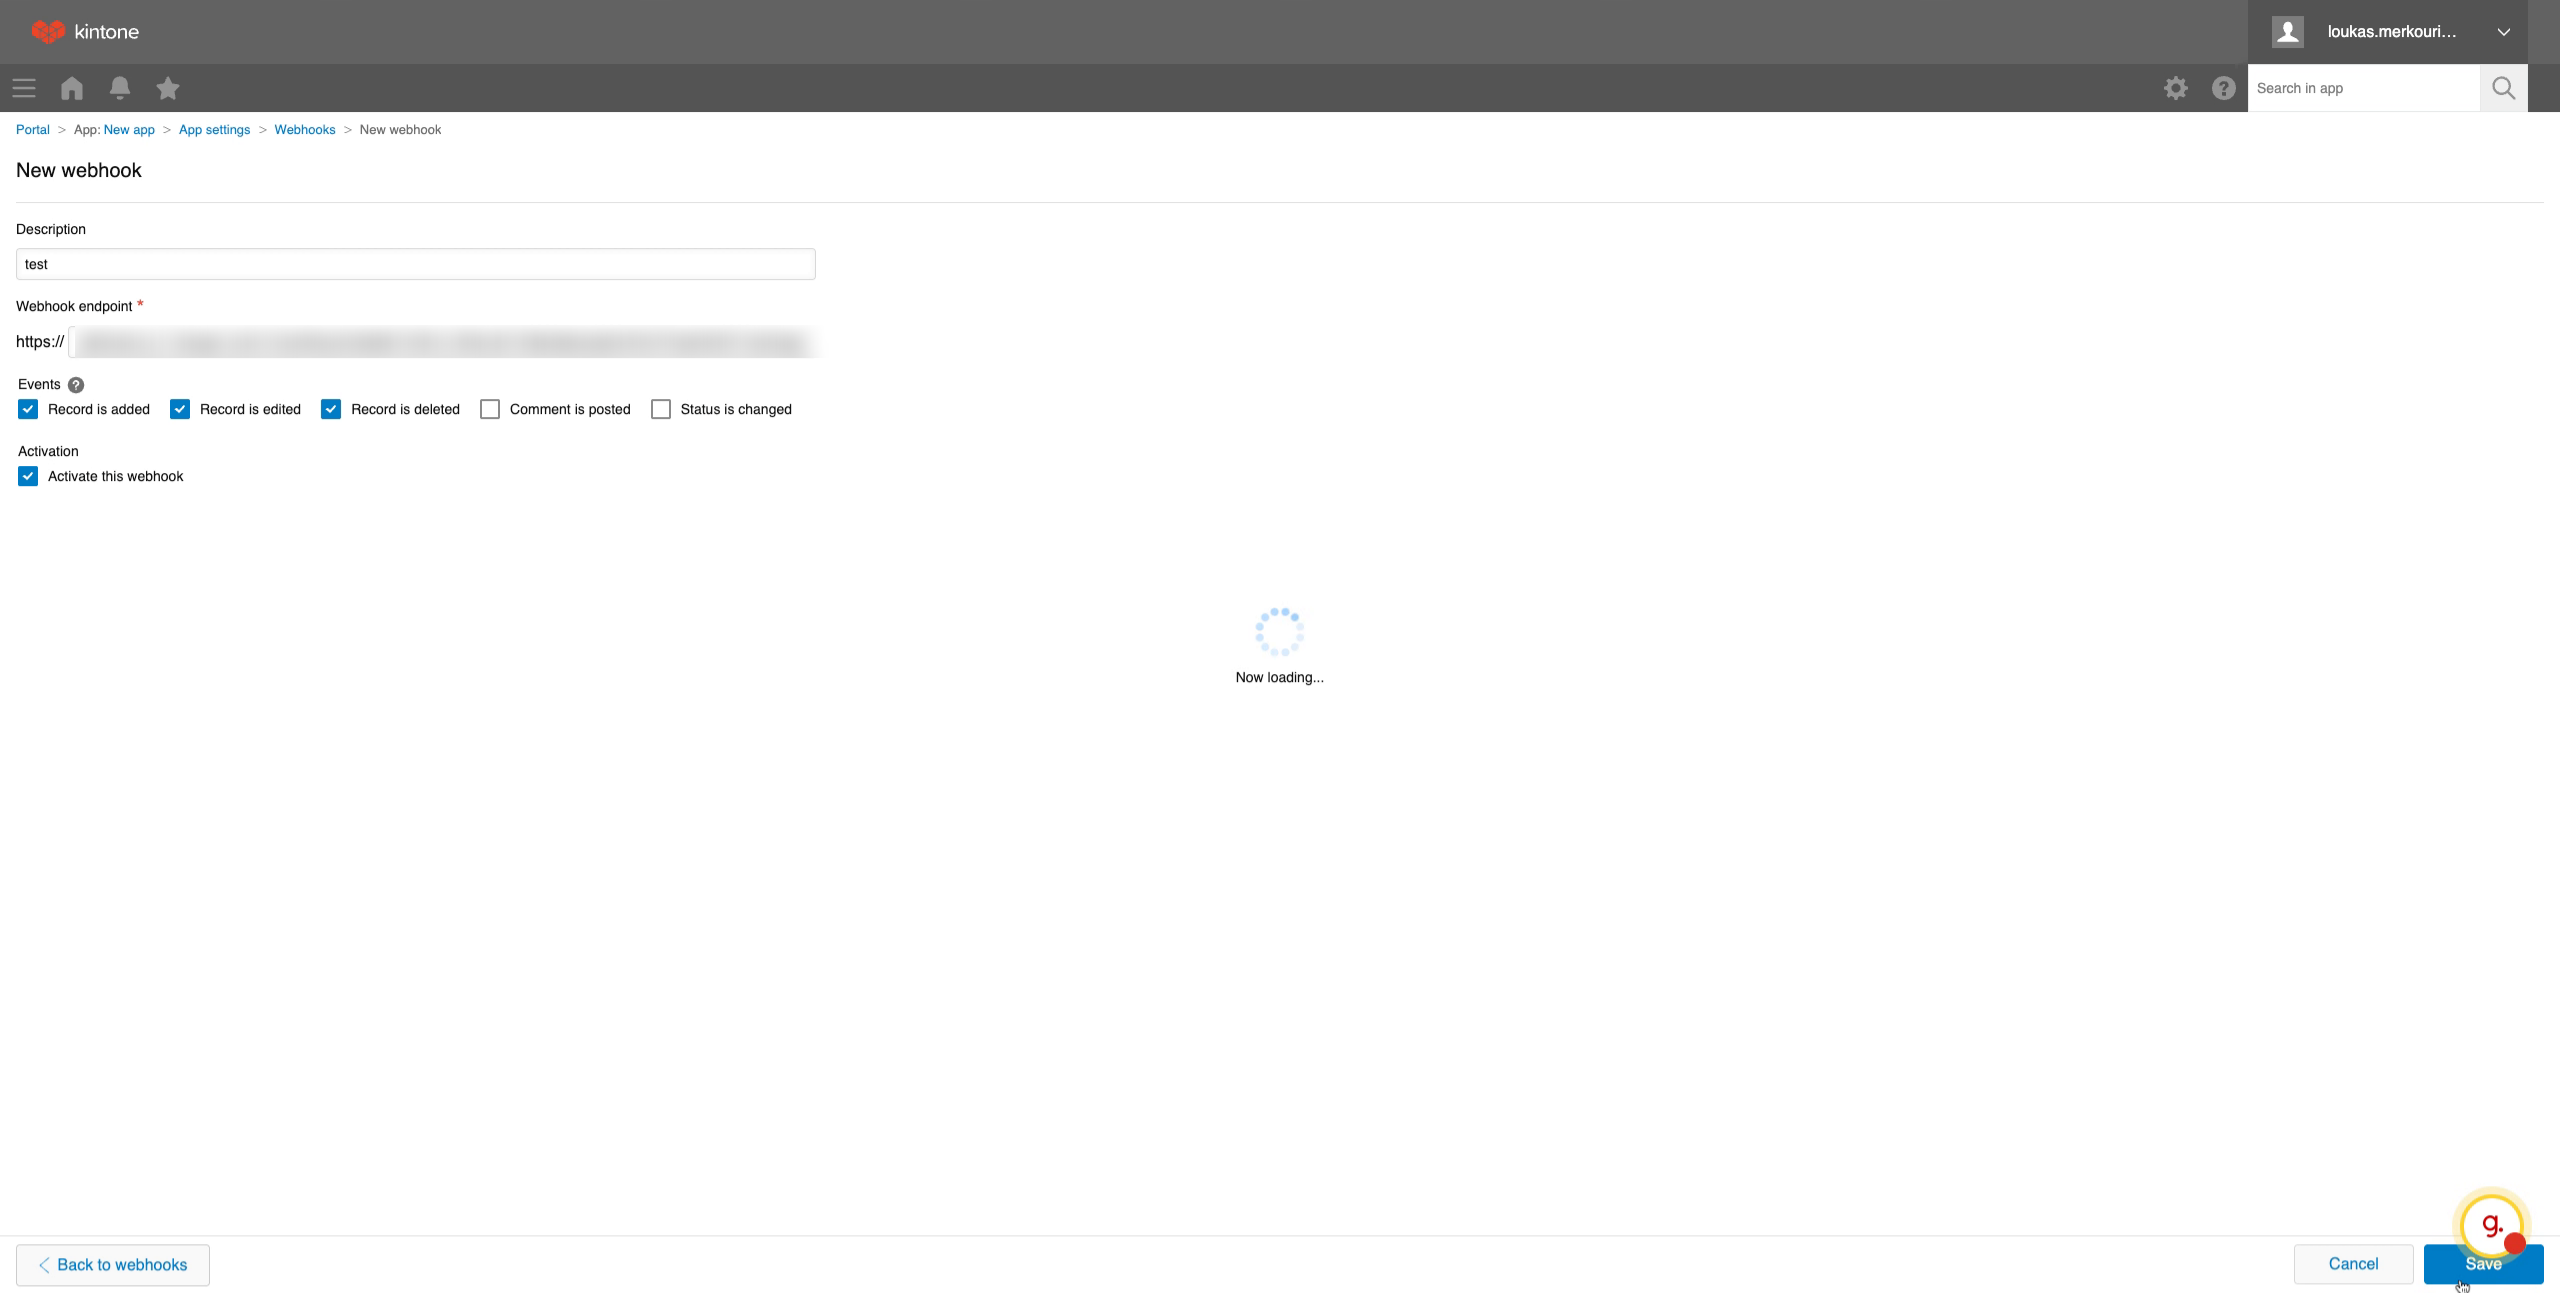Open the help question mark icon
The image size is (2560, 1293).
point(2224,88)
